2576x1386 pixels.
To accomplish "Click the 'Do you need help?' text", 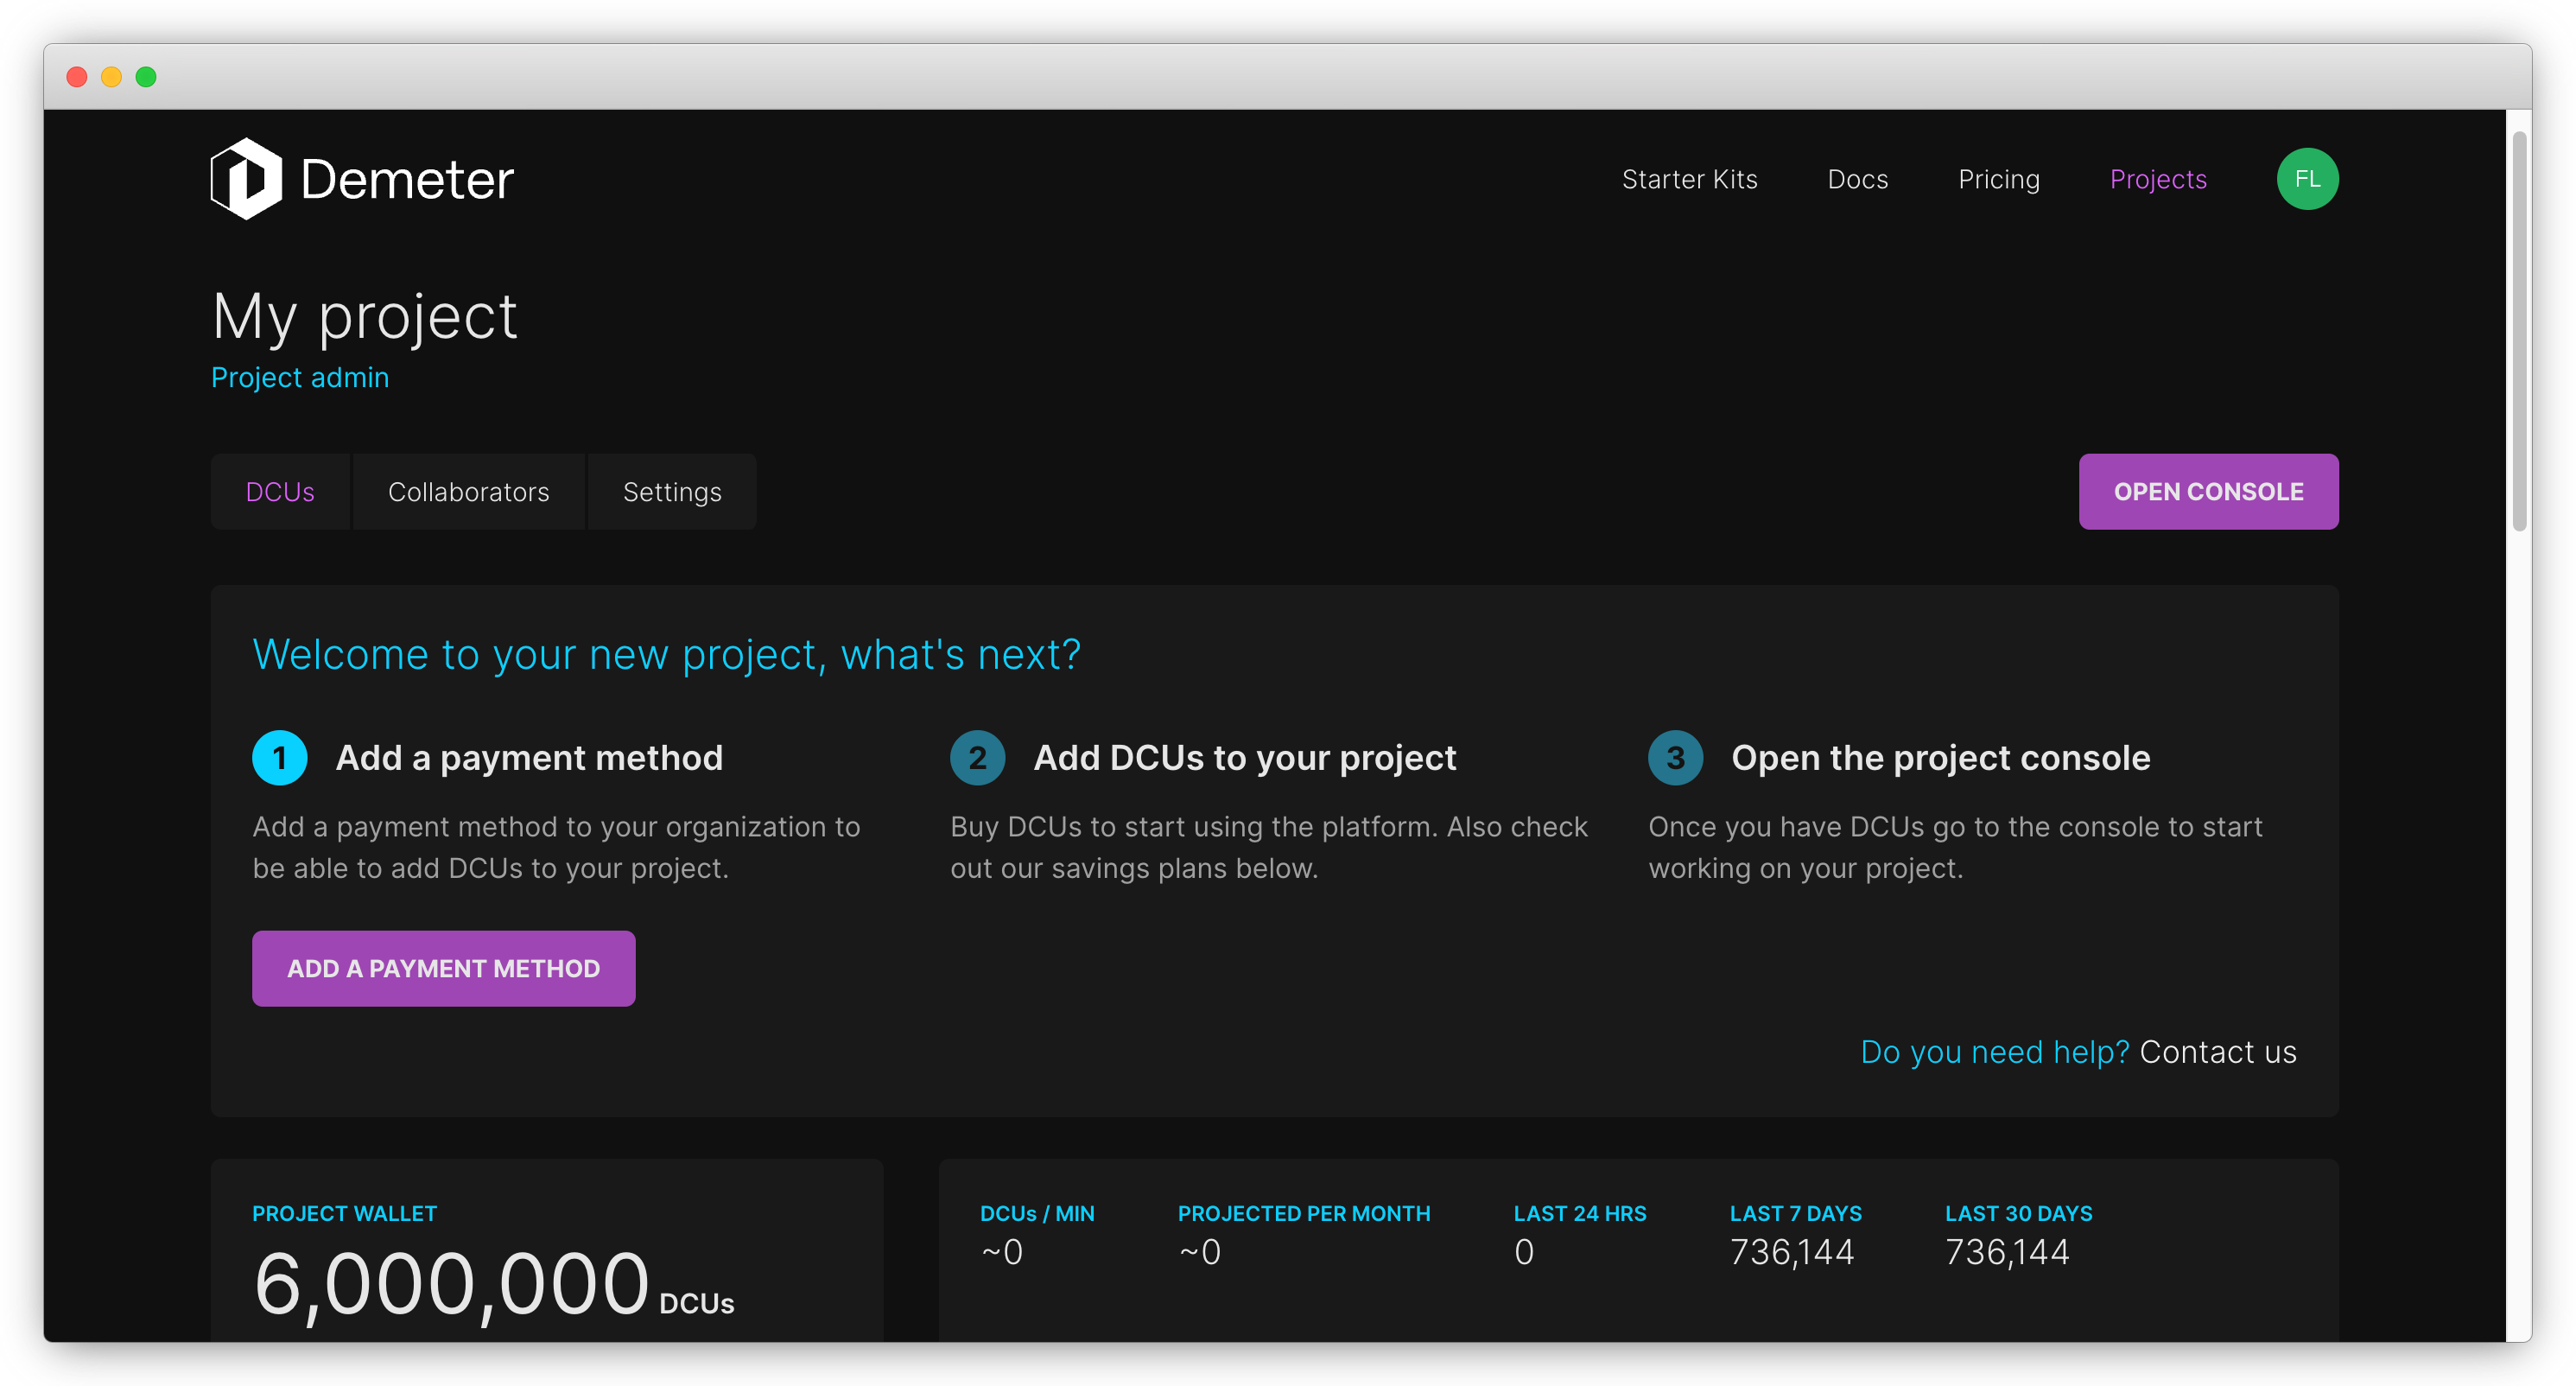I will point(1994,1052).
